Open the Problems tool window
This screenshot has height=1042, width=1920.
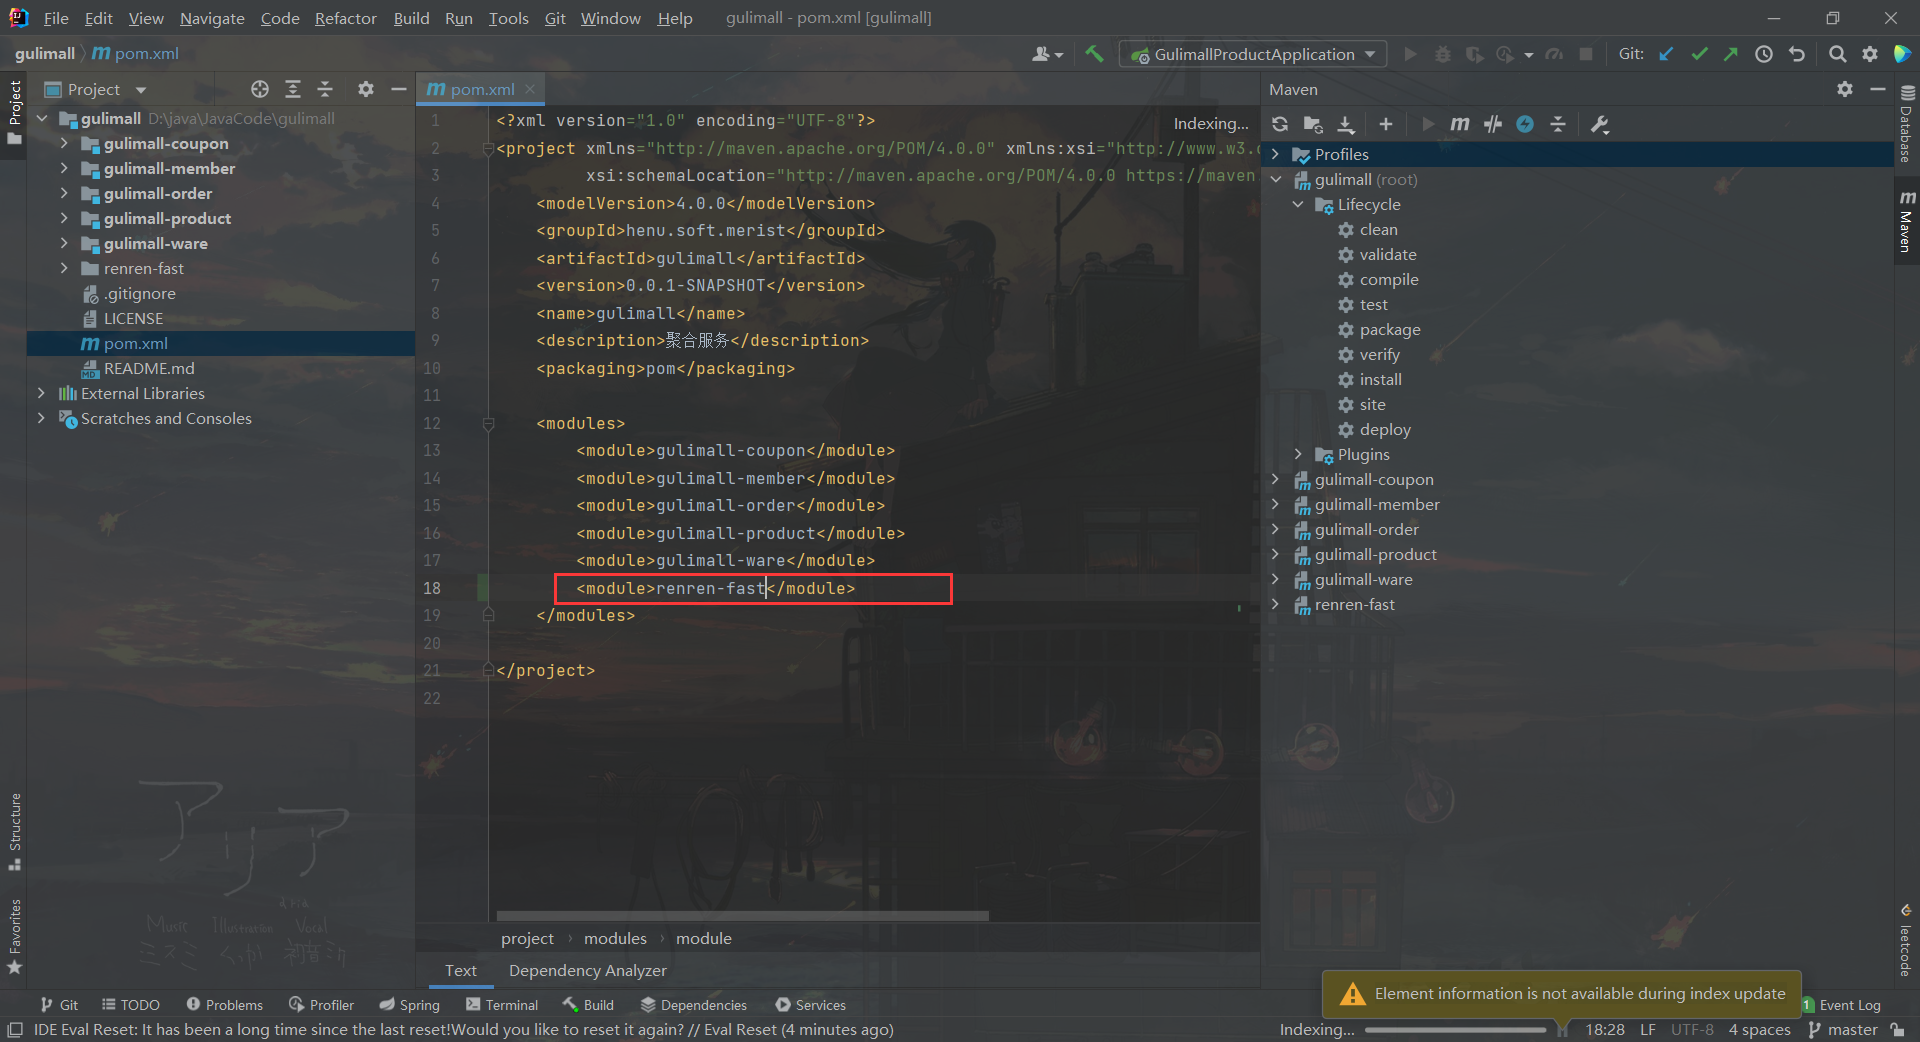tap(224, 1005)
